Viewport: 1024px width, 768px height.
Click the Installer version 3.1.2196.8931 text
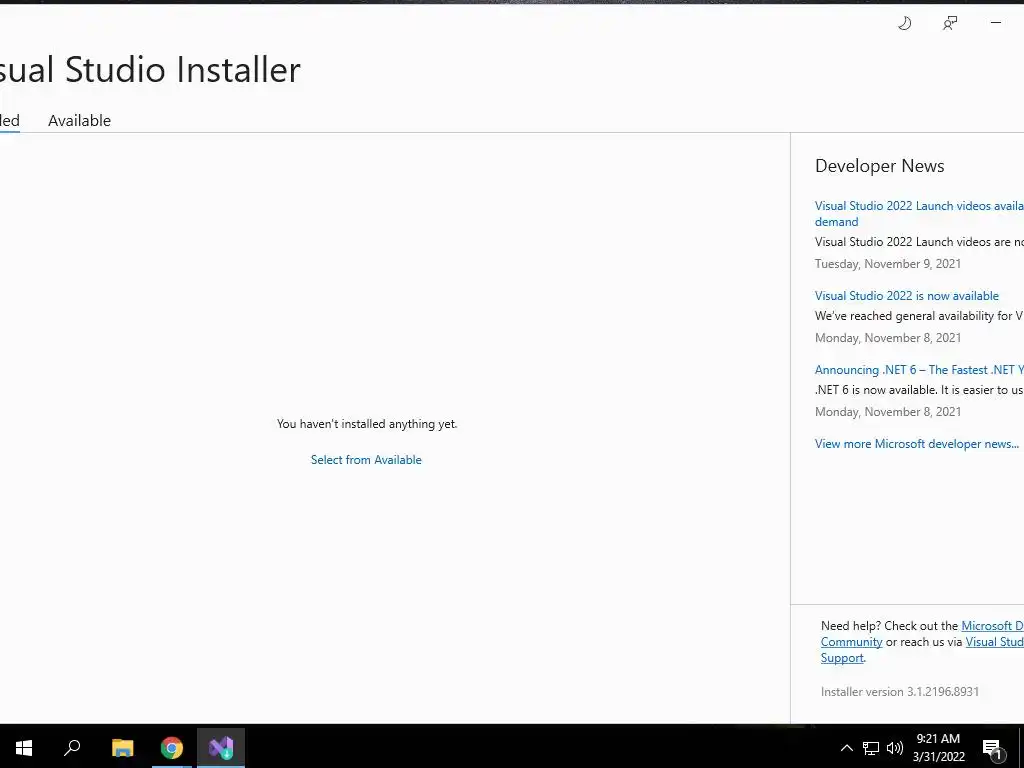(x=899, y=692)
